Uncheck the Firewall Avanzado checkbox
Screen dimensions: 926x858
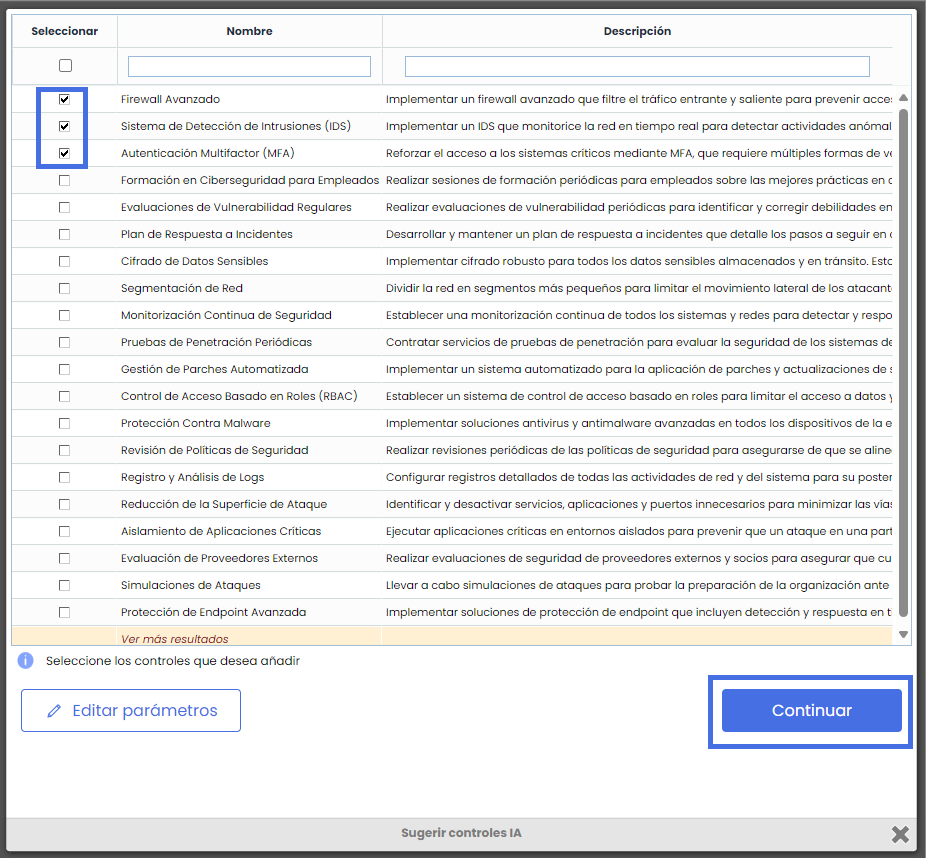coord(64,100)
